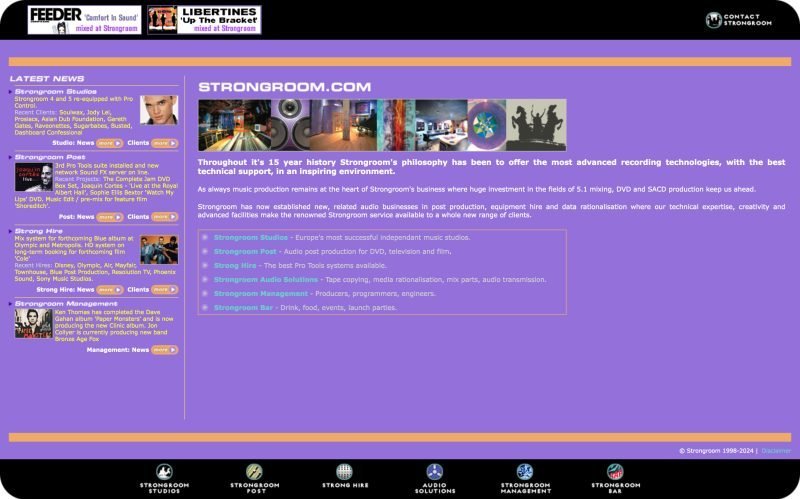Follow the Strongroom Audio Solutions list link
The image size is (800, 499).
265,280
